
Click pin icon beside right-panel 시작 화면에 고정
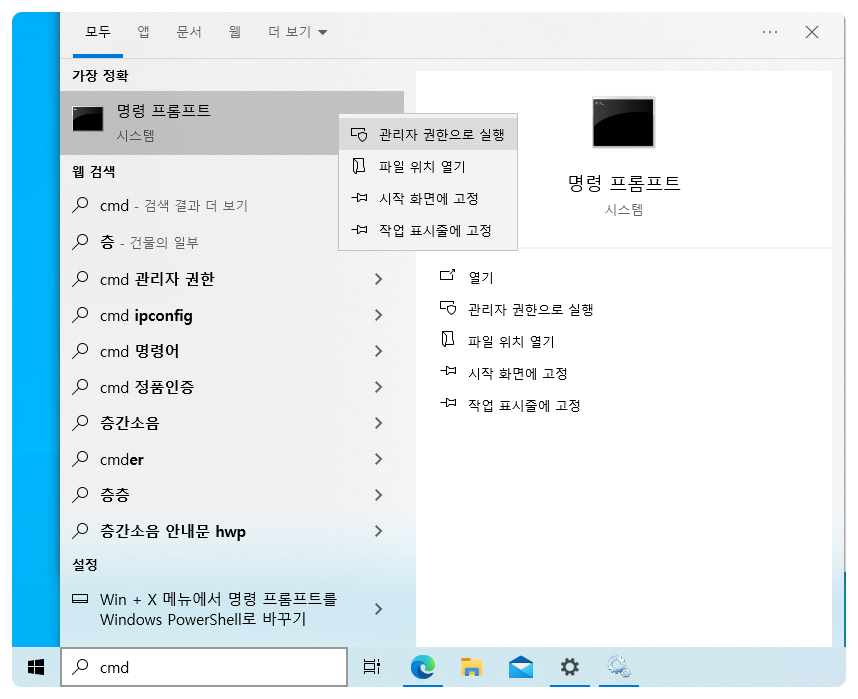pos(448,371)
